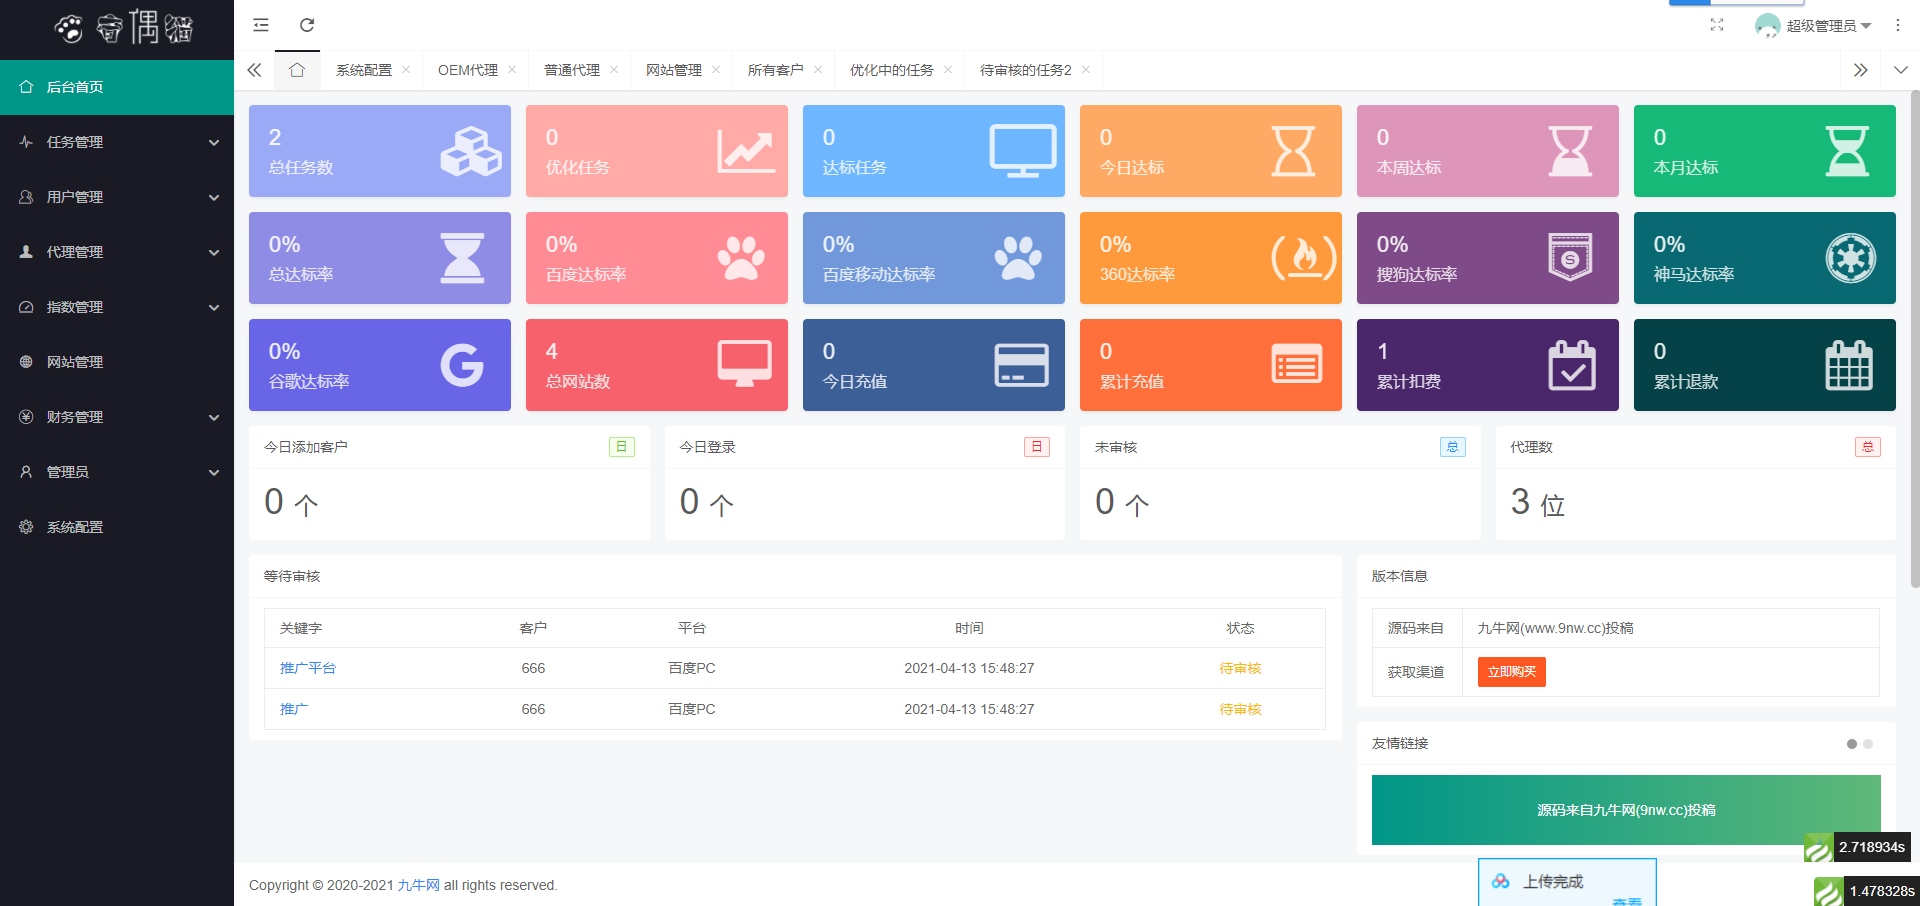Image resolution: width=1920 pixels, height=906 pixels.
Task: Open the tab options dropdown chevron
Action: (1900, 70)
